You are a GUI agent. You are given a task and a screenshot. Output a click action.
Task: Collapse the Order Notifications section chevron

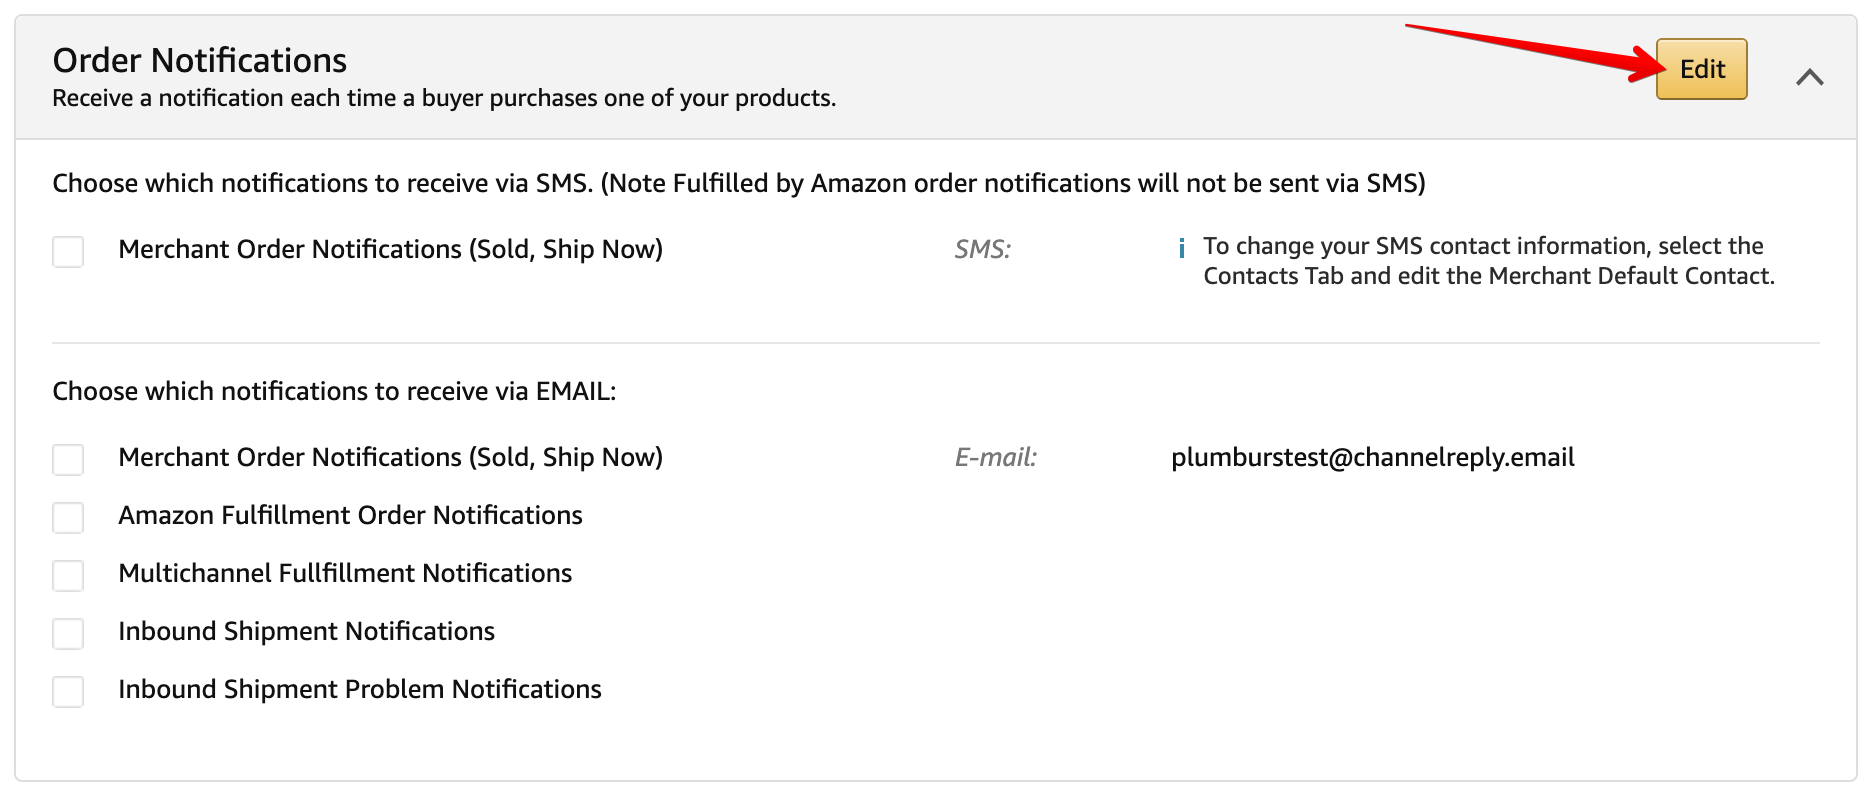pyautogui.click(x=1809, y=77)
